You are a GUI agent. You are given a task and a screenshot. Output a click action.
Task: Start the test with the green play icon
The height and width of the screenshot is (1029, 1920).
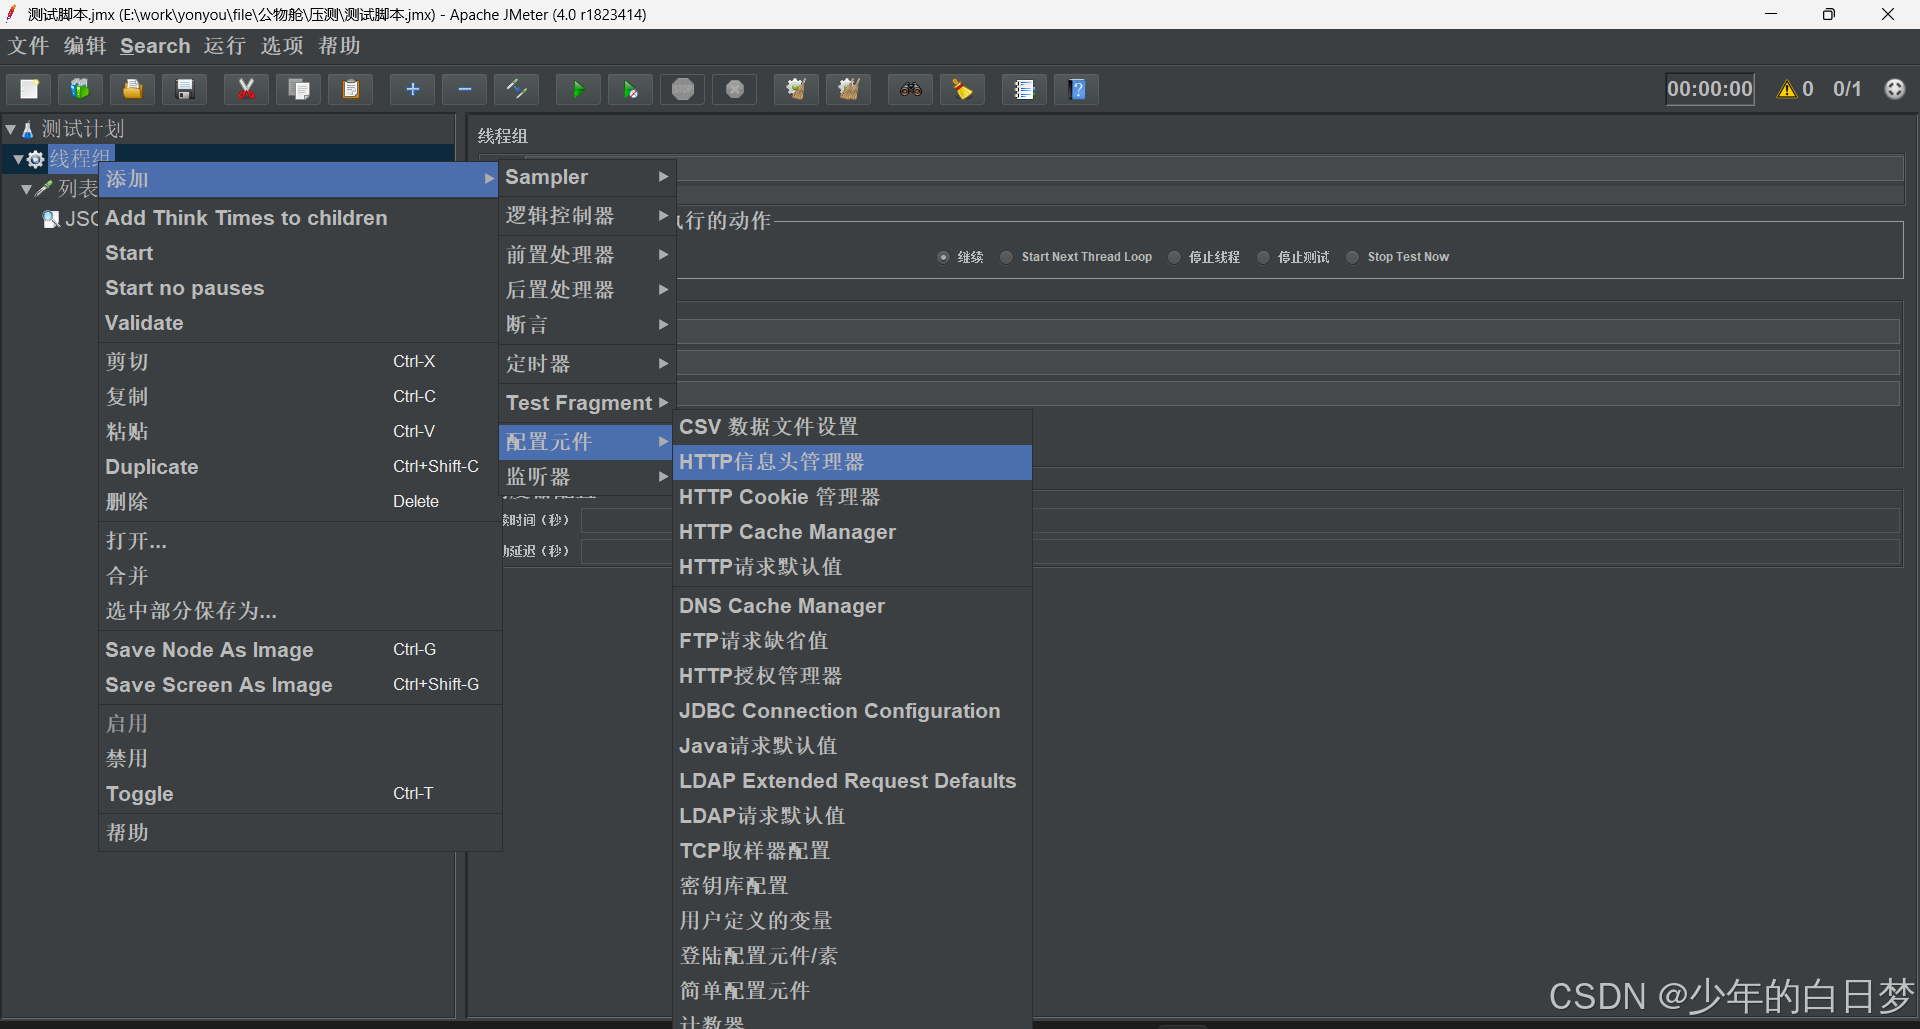[x=578, y=89]
